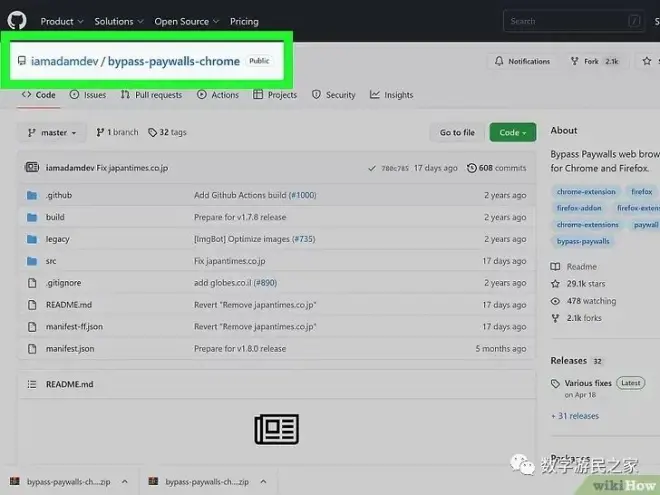The image size is (660, 495).
Task: Expand the Open Source menu
Action: point(186,21)
